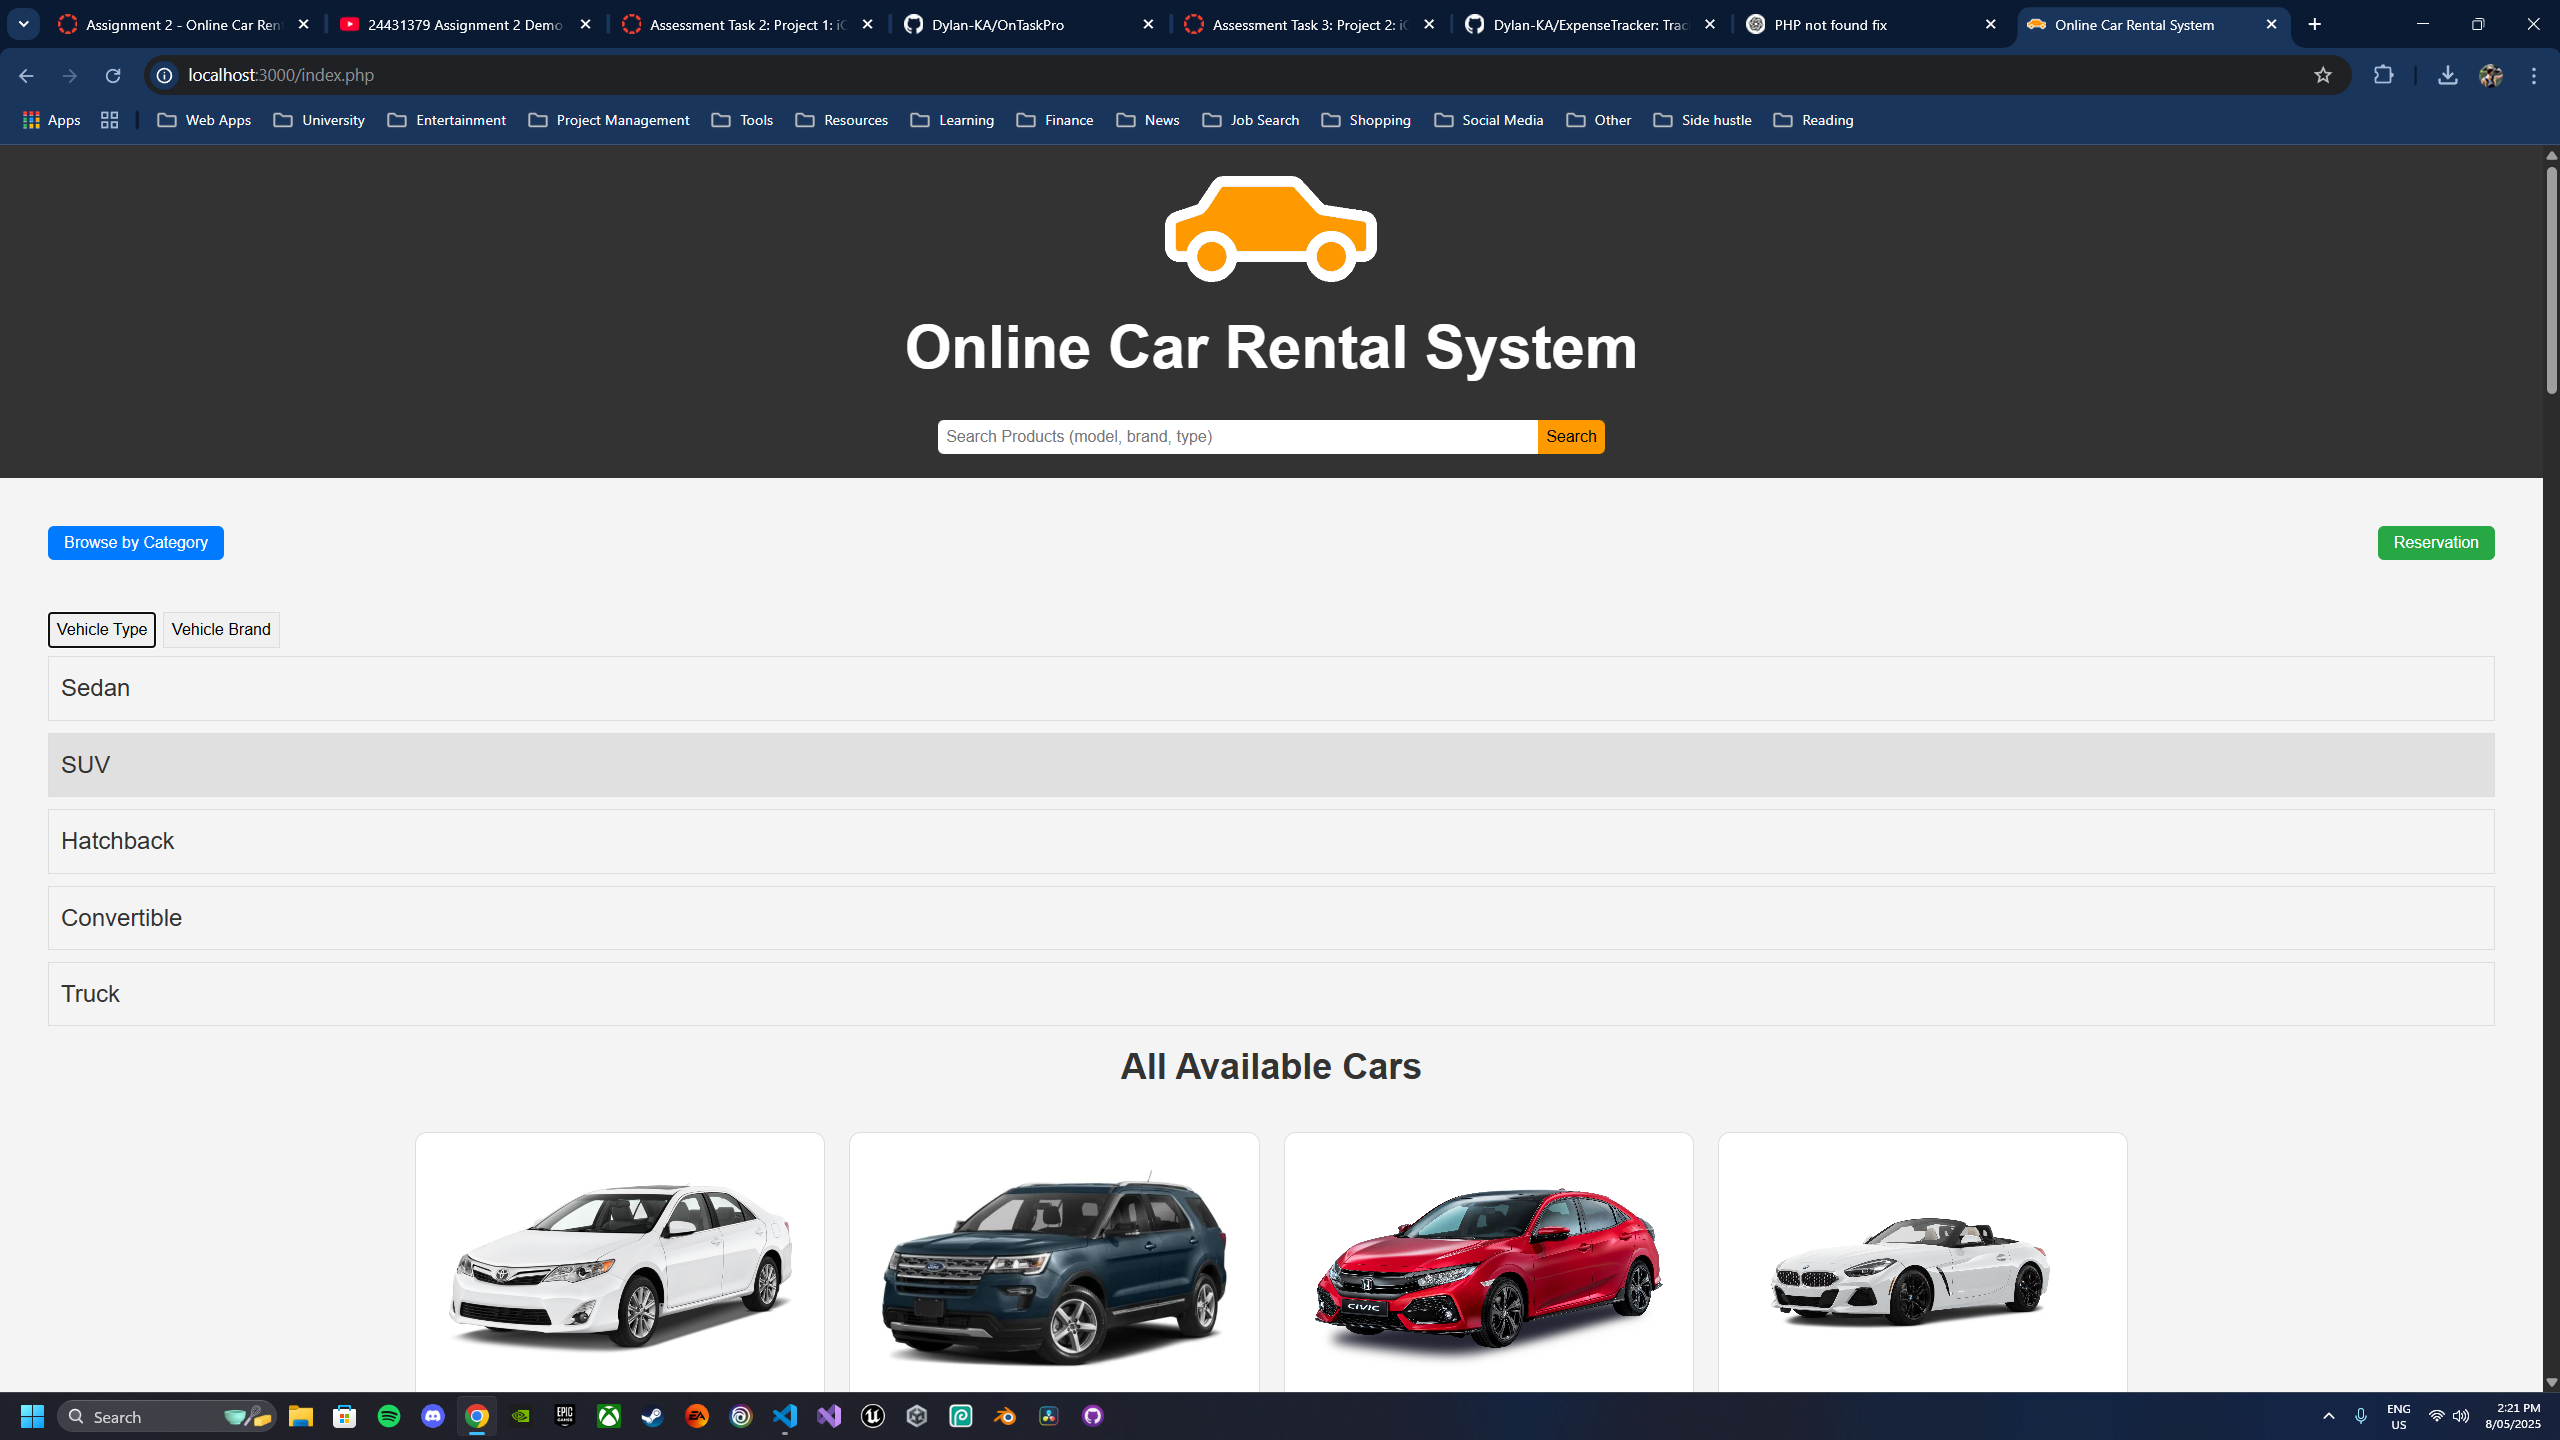This screenshot has width=2560, height=1440.
Task: Switch to Dylan-KA/ExpenseTracker tab
Action: tap(1590, 25)
